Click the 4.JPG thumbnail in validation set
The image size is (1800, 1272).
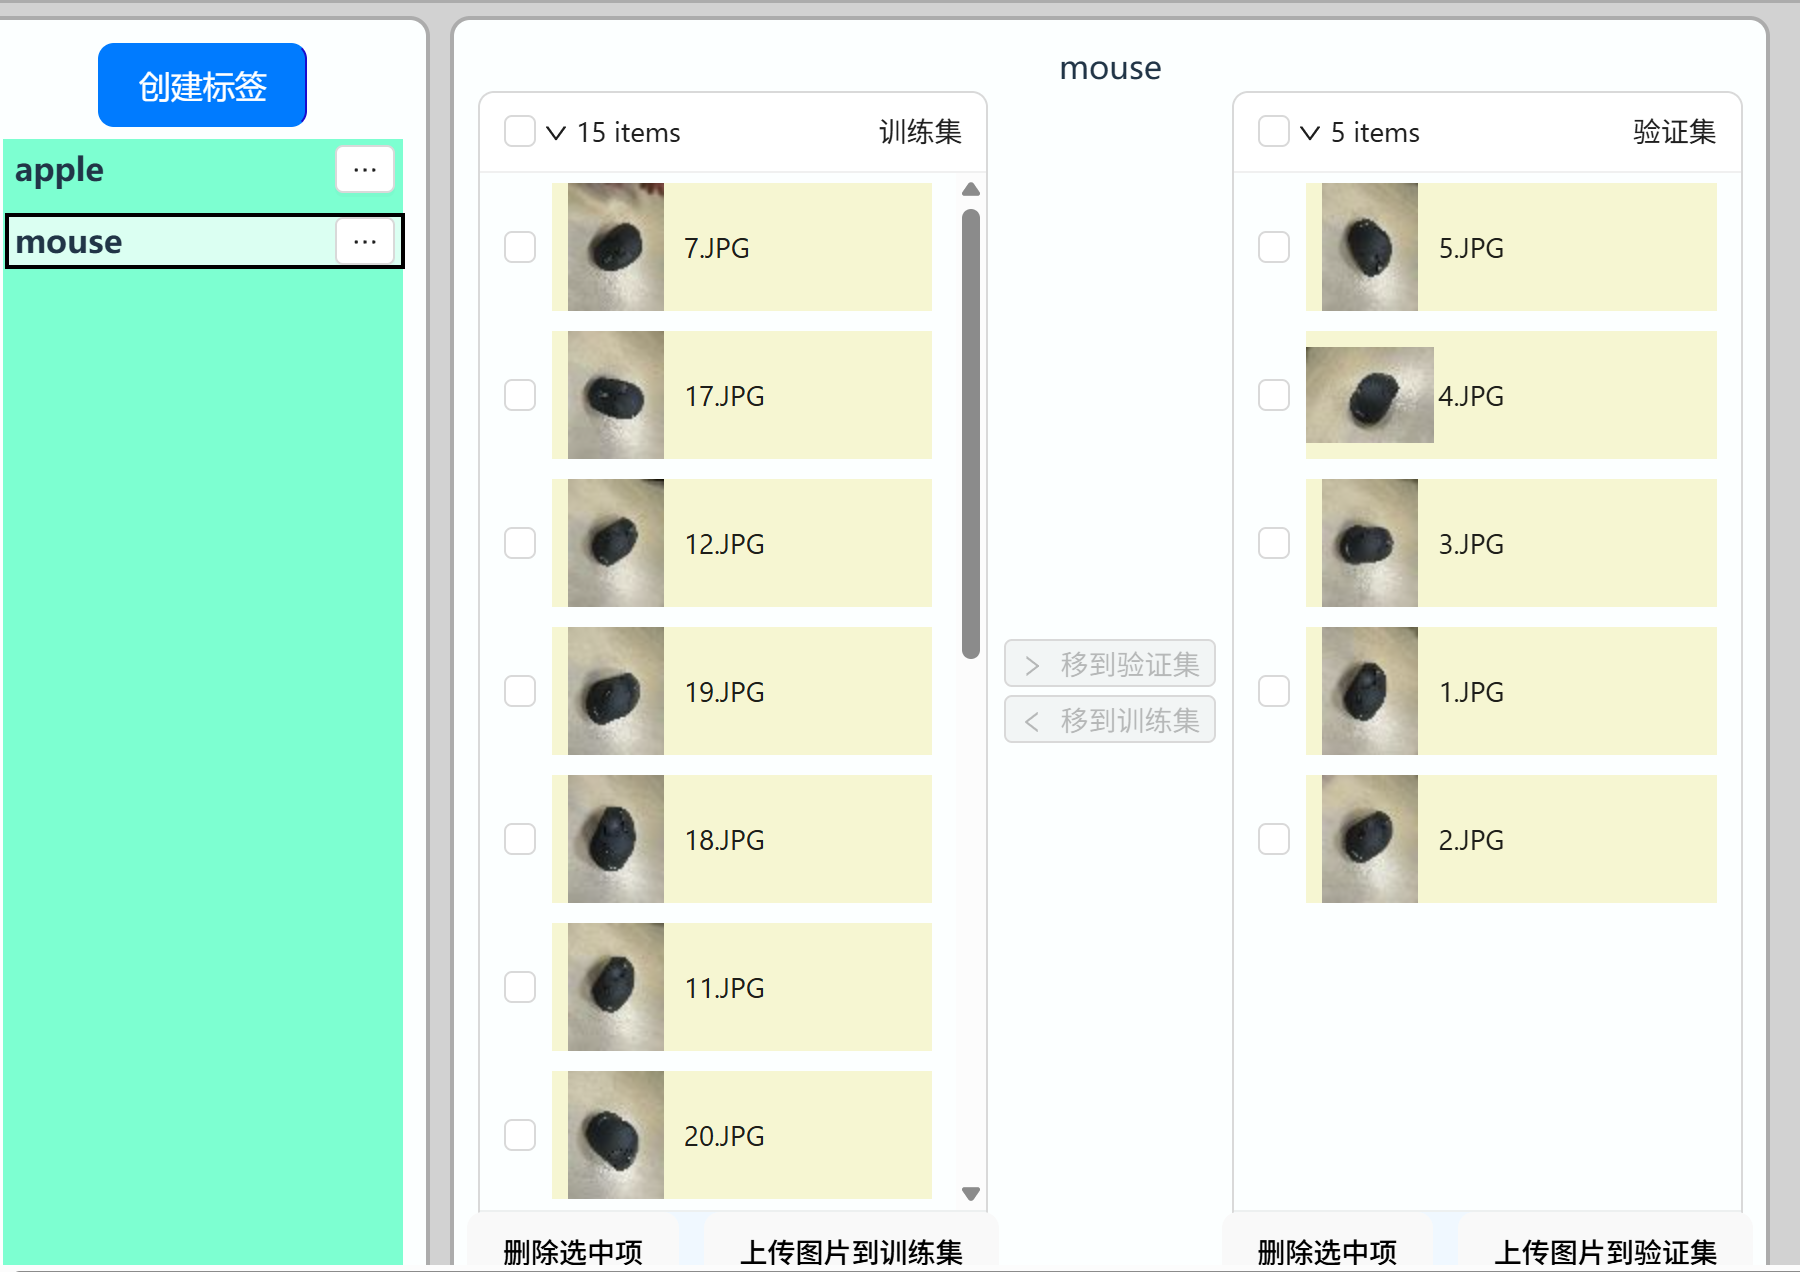tap(1369, 395)
